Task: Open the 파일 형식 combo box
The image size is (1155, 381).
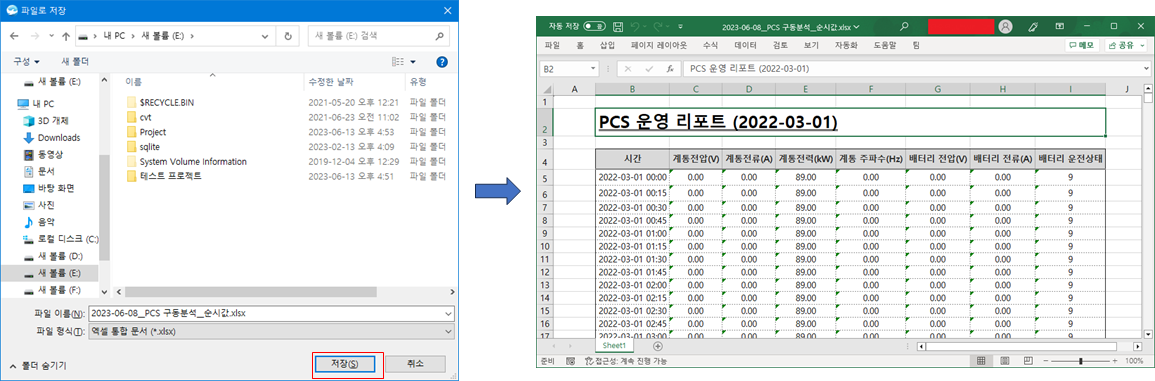Action: point(271,331)
